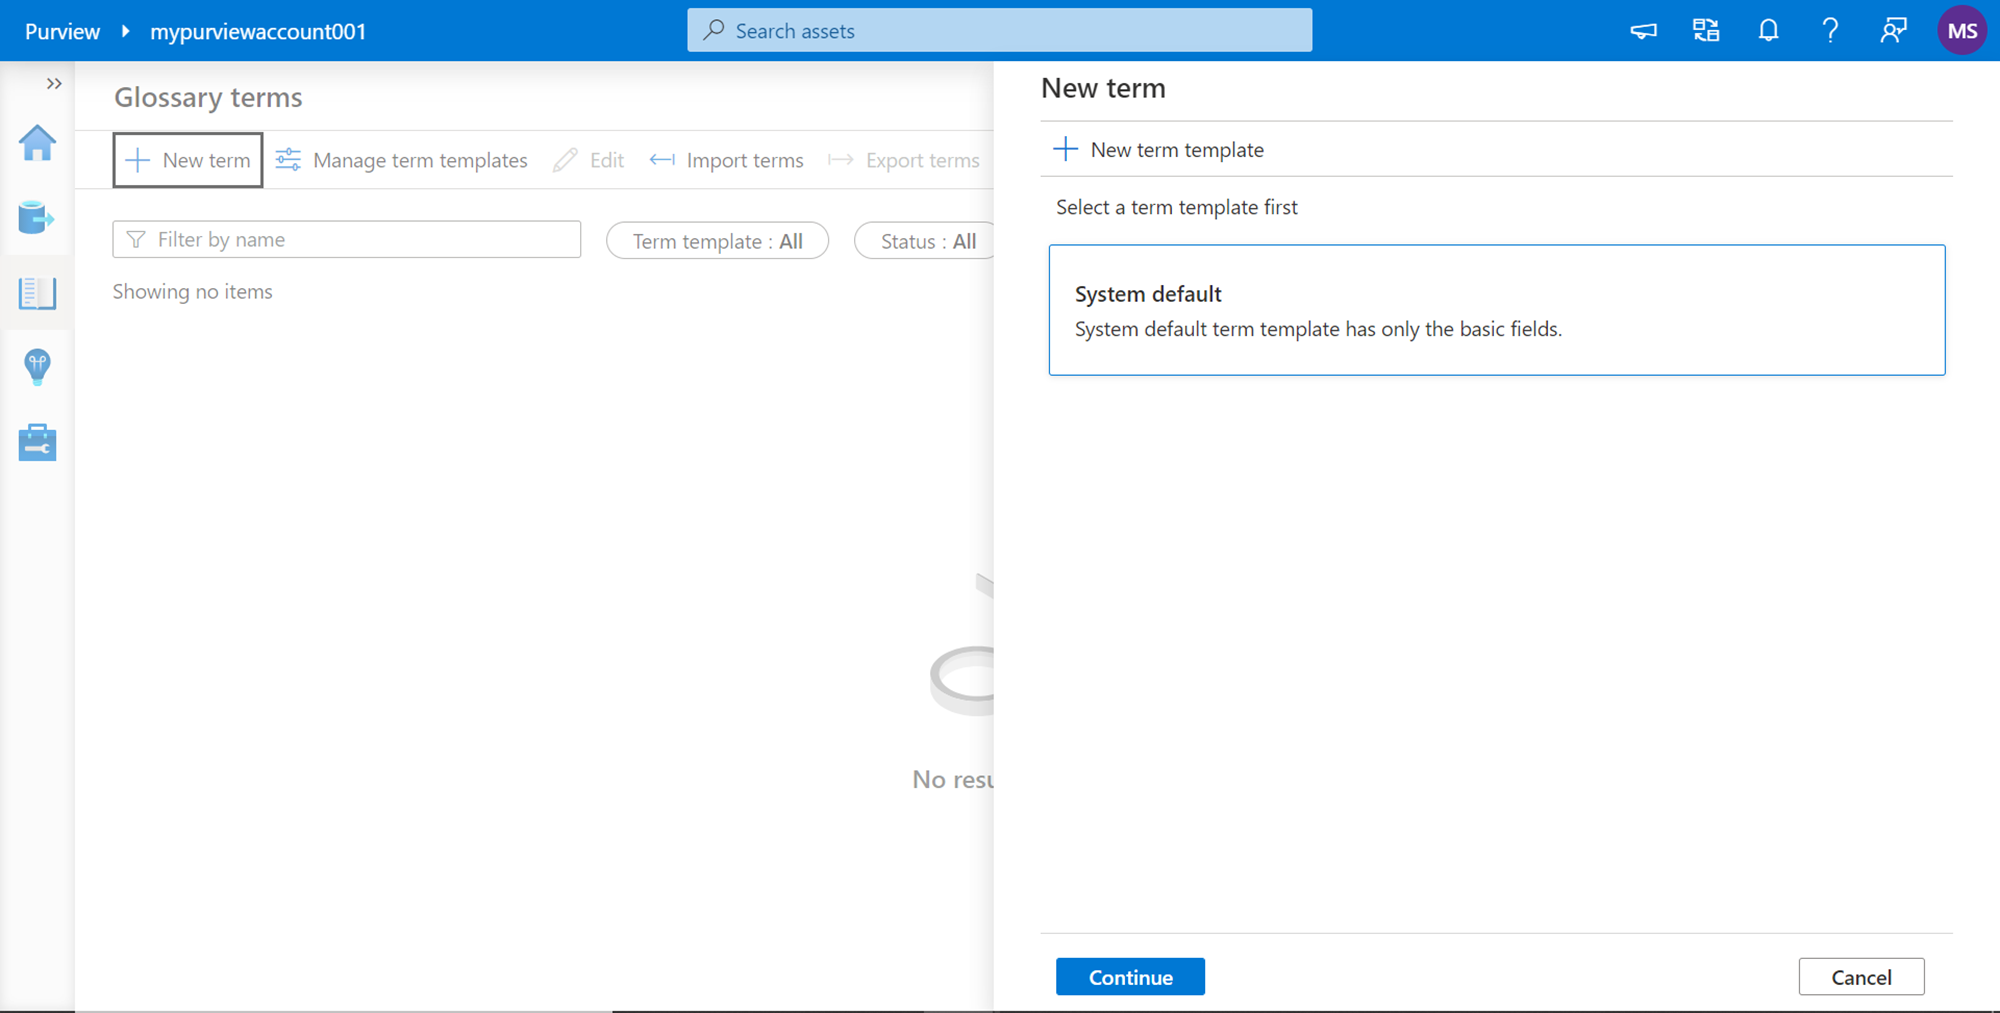
Task: Open the Term template filter dropdown
Action: 717,241
